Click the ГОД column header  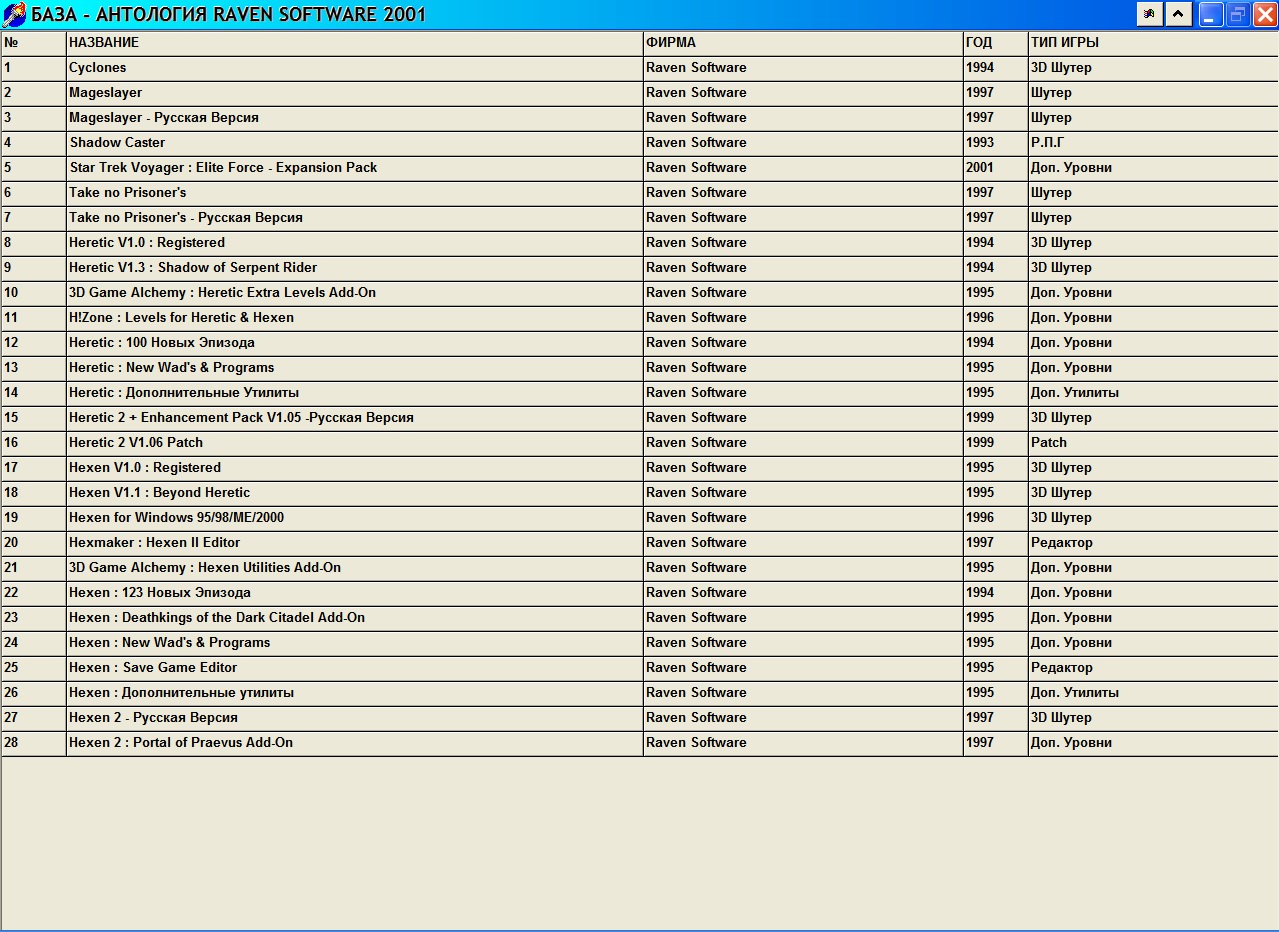click(979, 43)
